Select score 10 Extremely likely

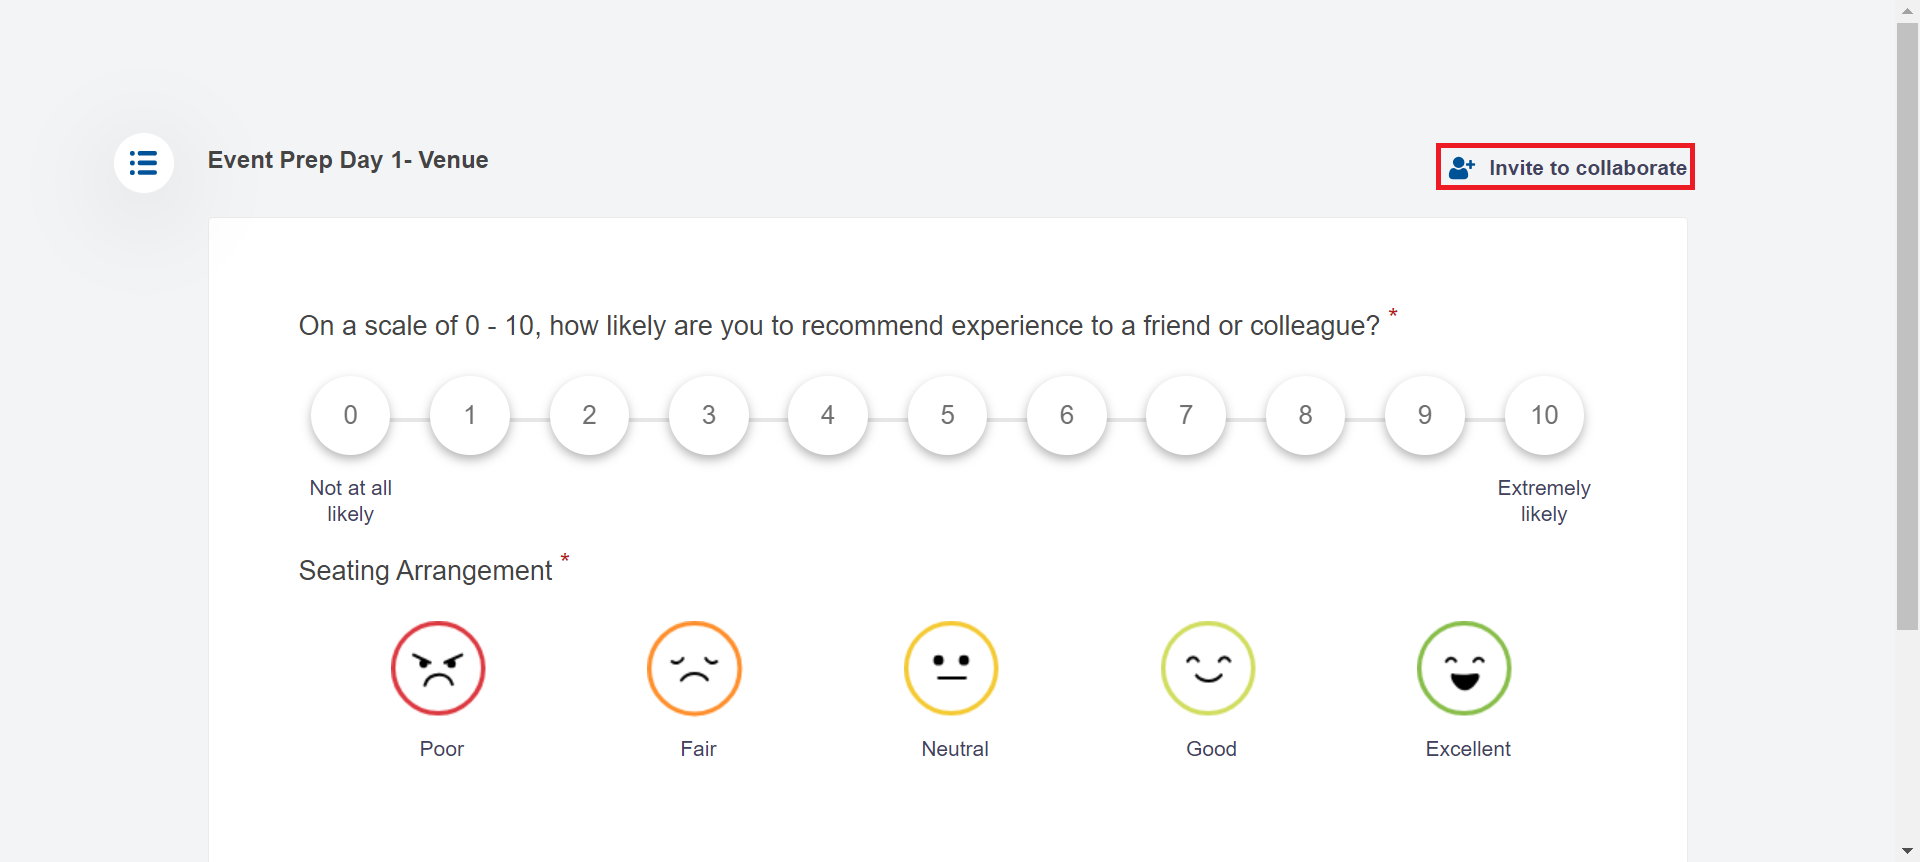tap(1544, 415)
